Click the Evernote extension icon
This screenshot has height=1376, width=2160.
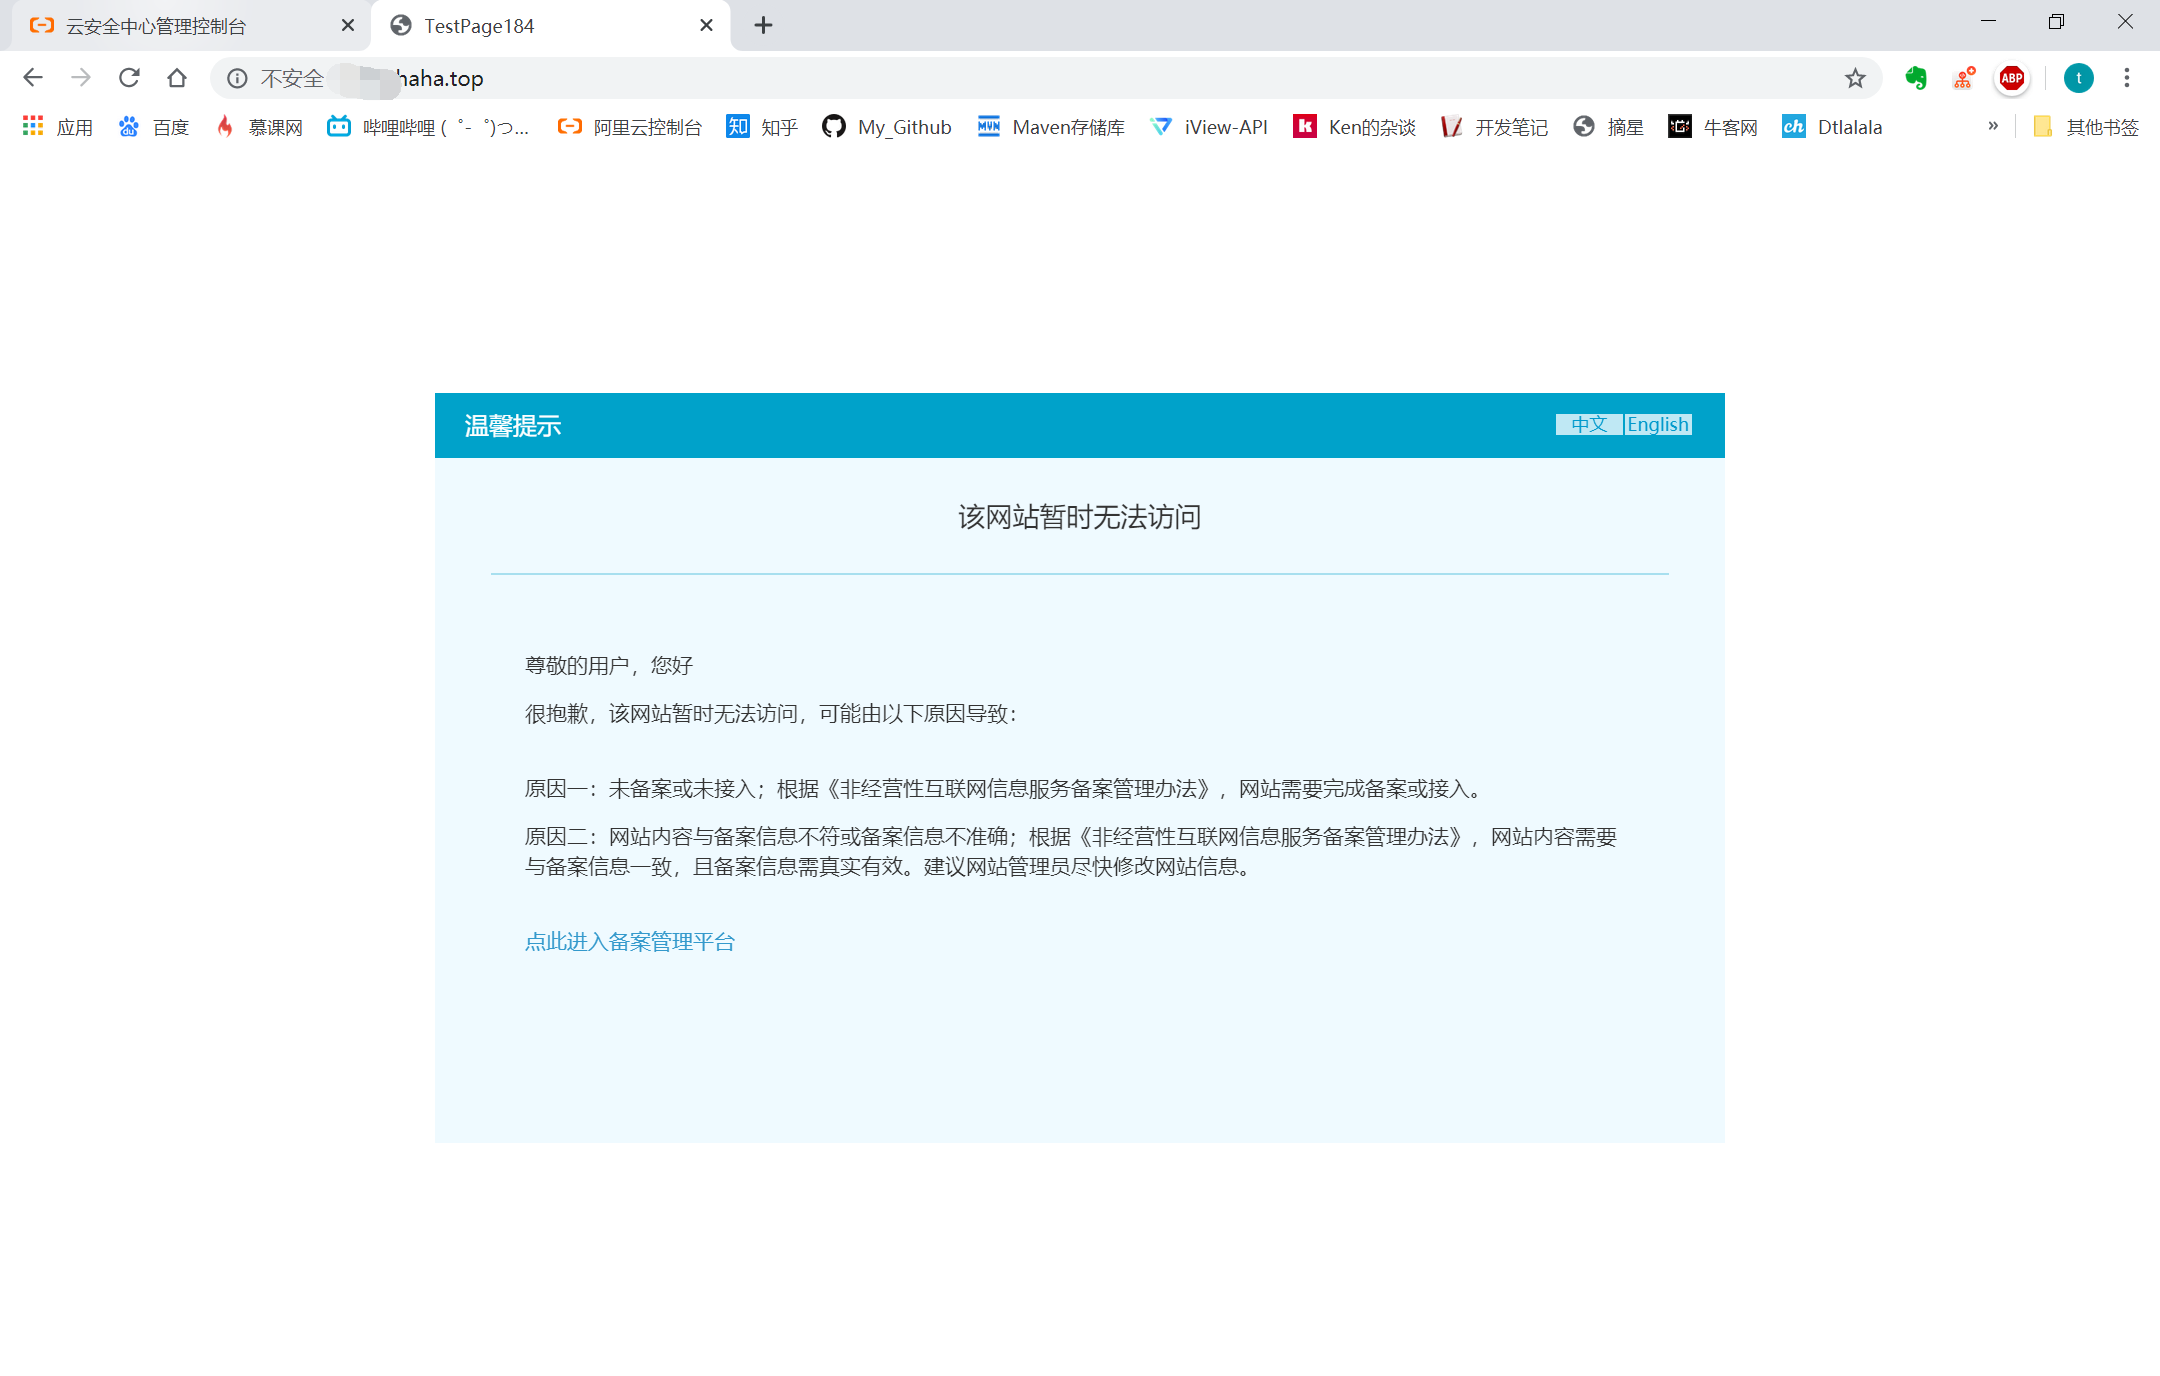point(1917,78)
